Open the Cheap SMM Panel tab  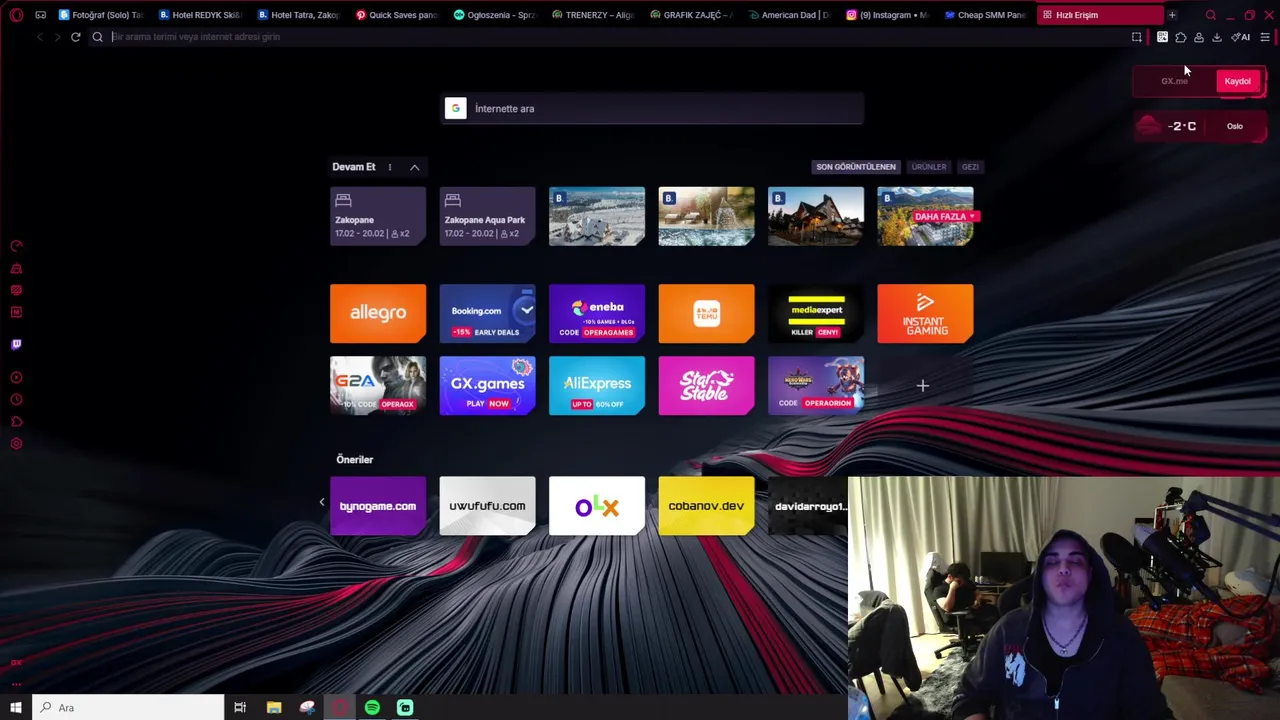tap(985, 15)
